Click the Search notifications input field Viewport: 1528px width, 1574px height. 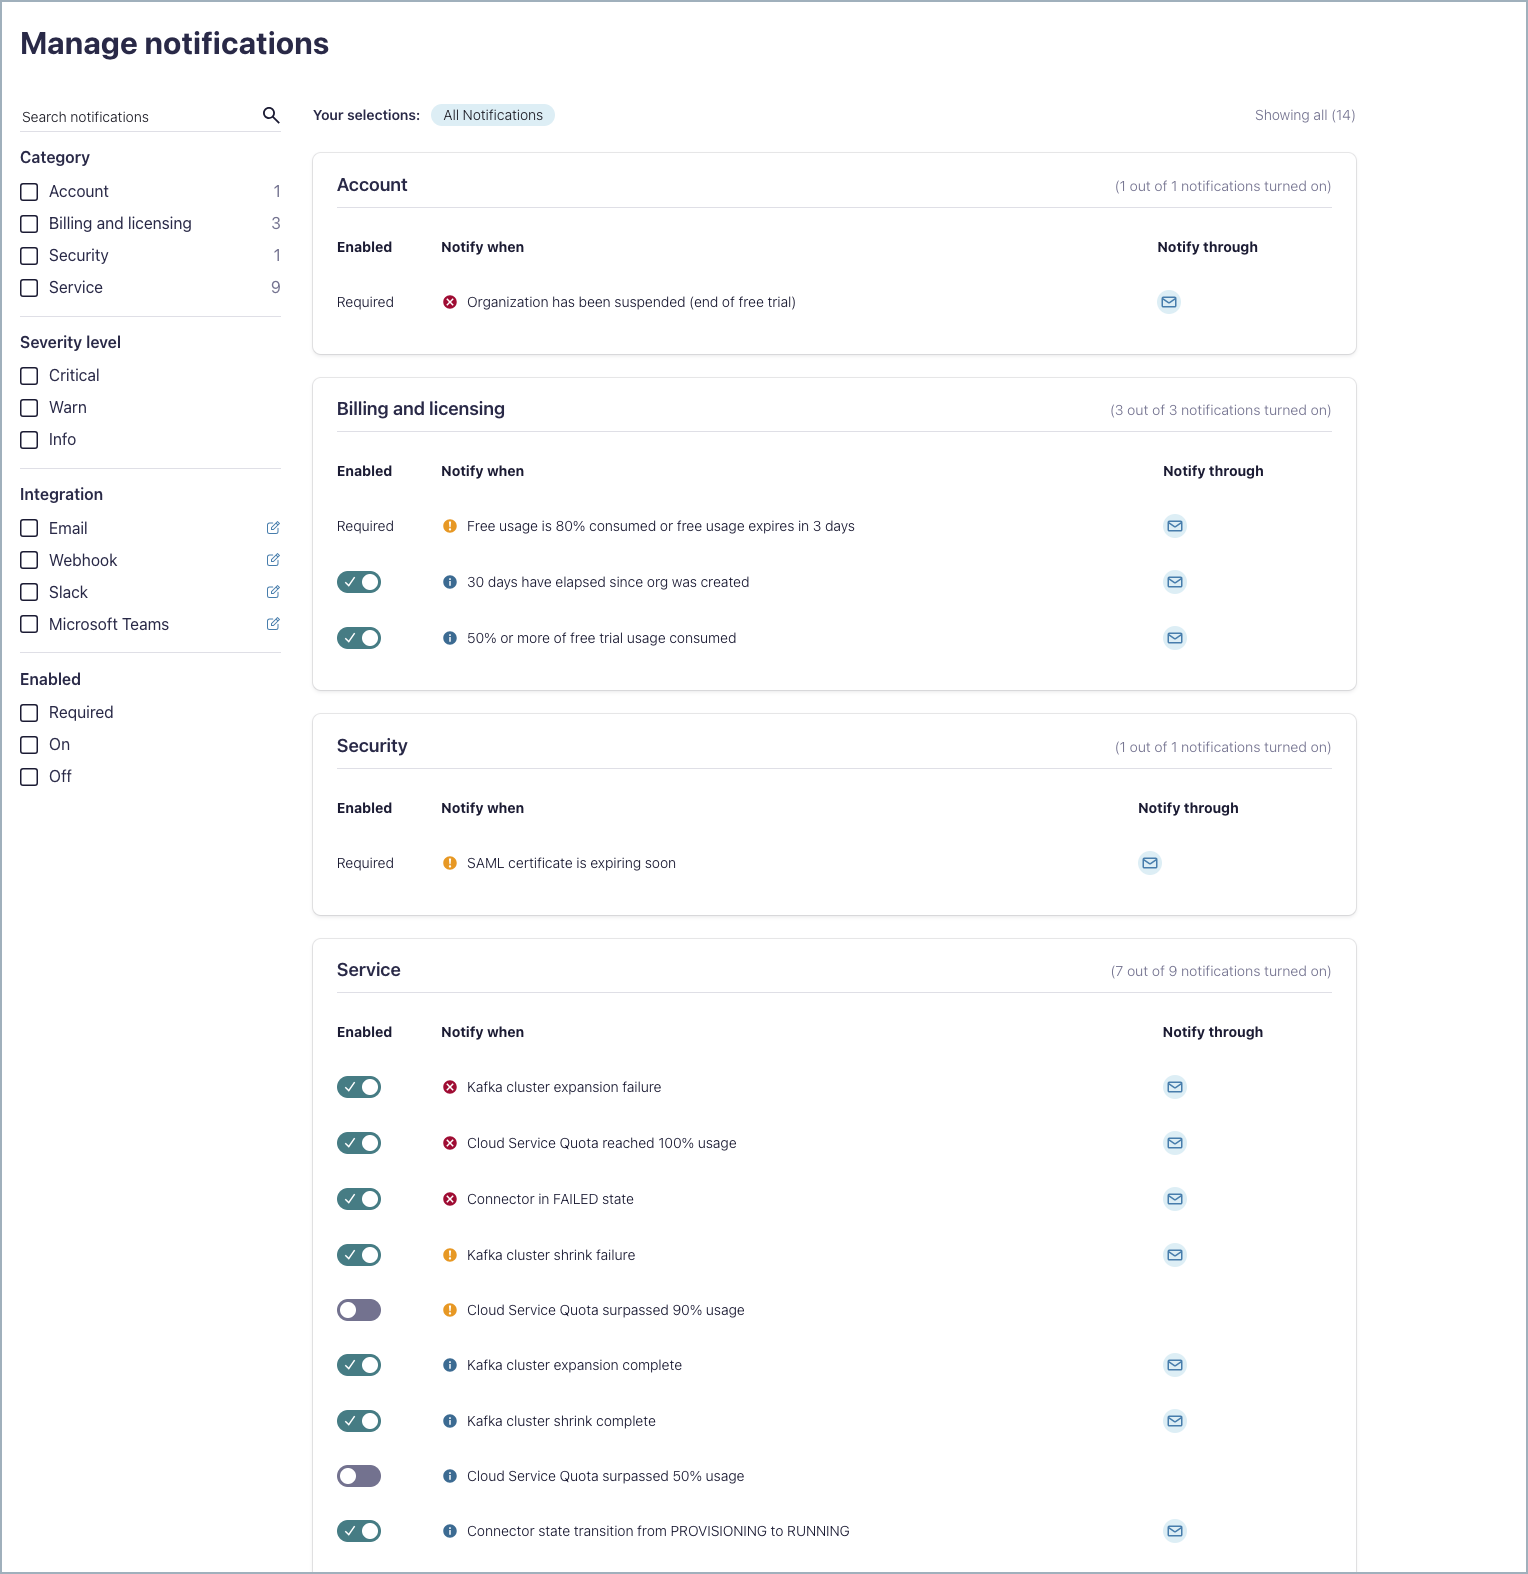click(135, 117)
